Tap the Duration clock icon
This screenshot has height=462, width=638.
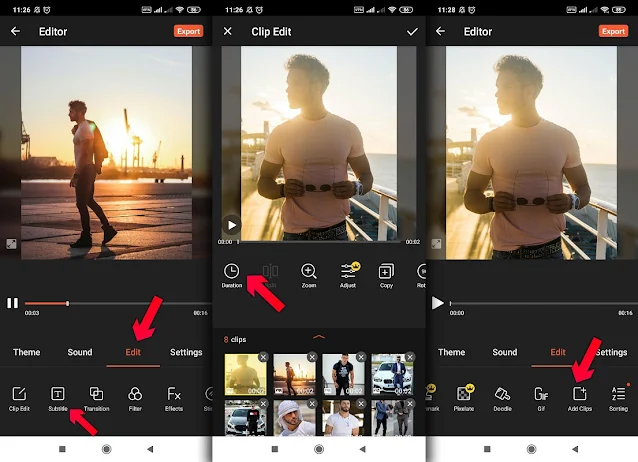click(232, 271)
